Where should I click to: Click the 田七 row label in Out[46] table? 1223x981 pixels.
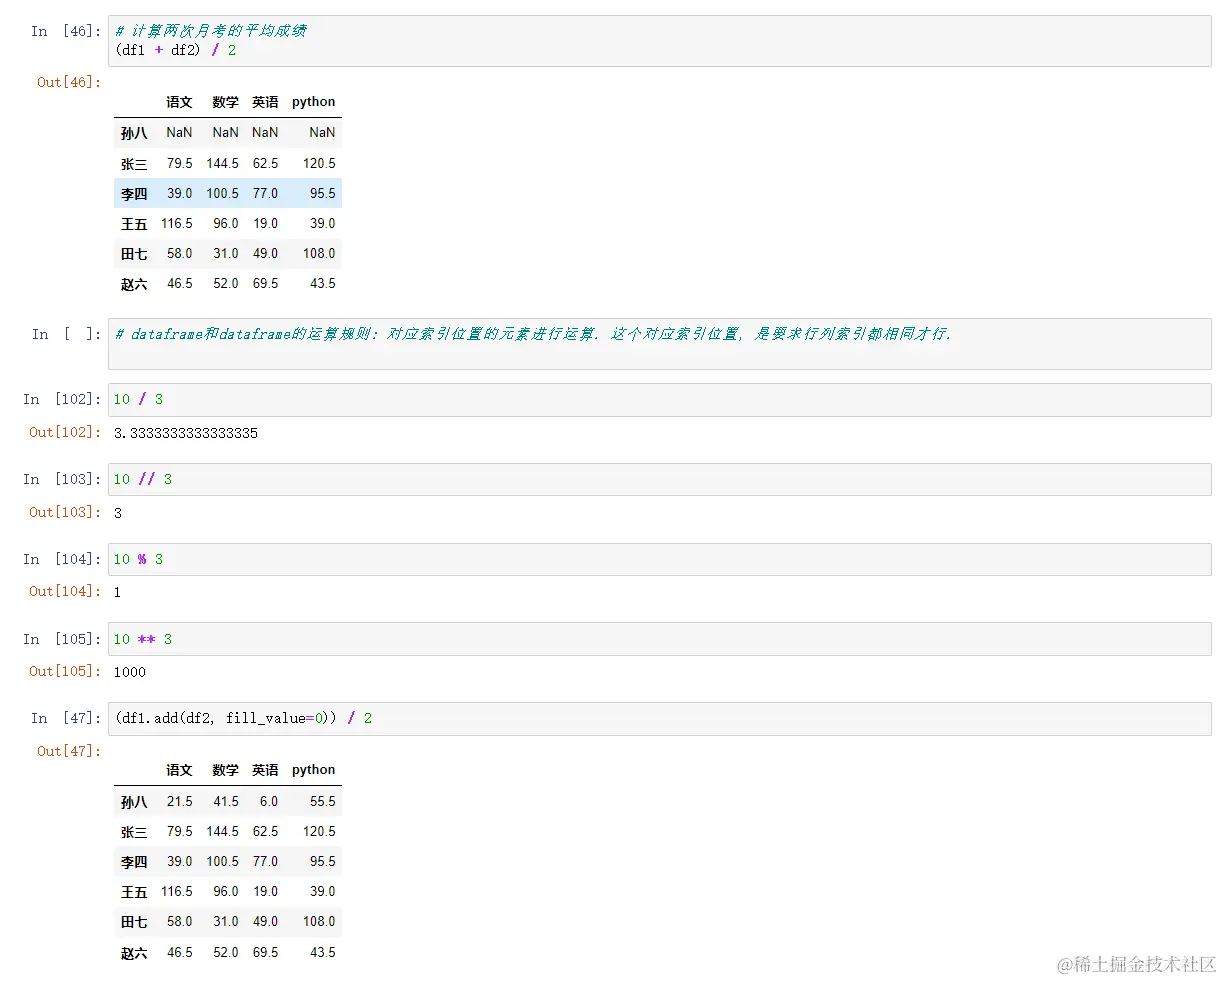click(134, 254)
